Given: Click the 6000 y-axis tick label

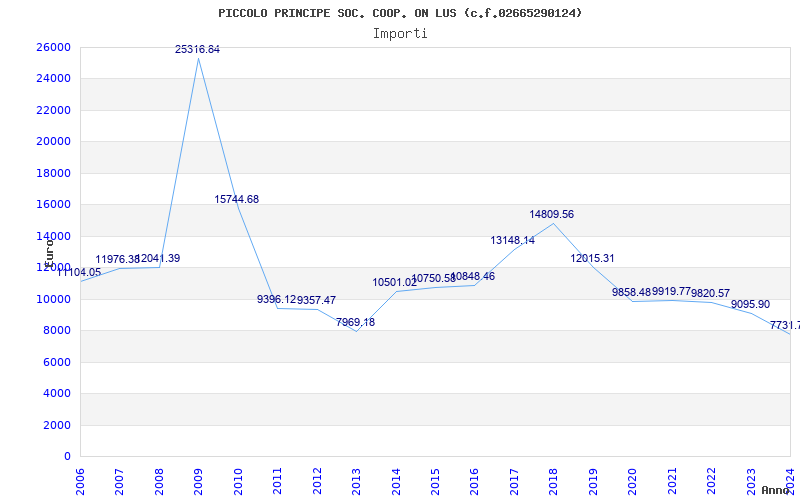Looking at the screenshot, I should coord(57,362).
